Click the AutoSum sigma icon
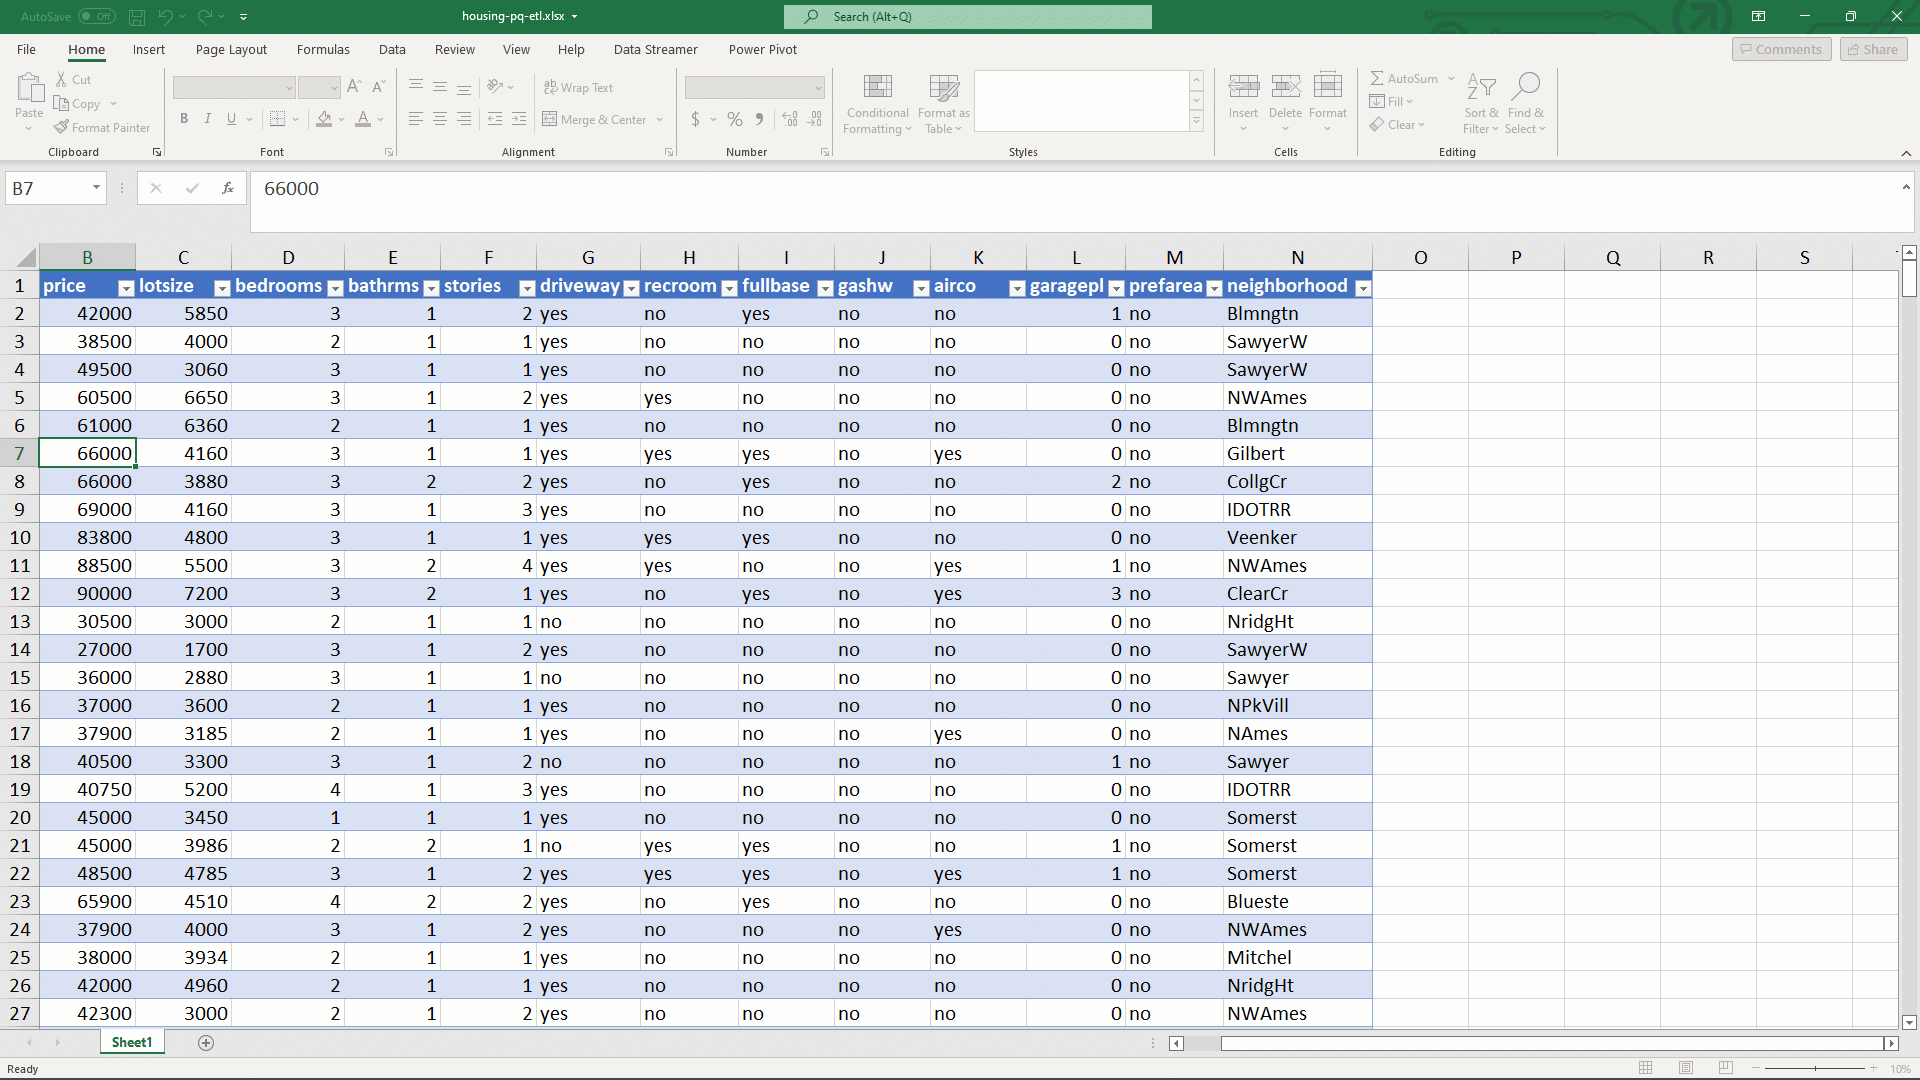Viewport: 1920px width, 1080px height. pos(1377,78)
